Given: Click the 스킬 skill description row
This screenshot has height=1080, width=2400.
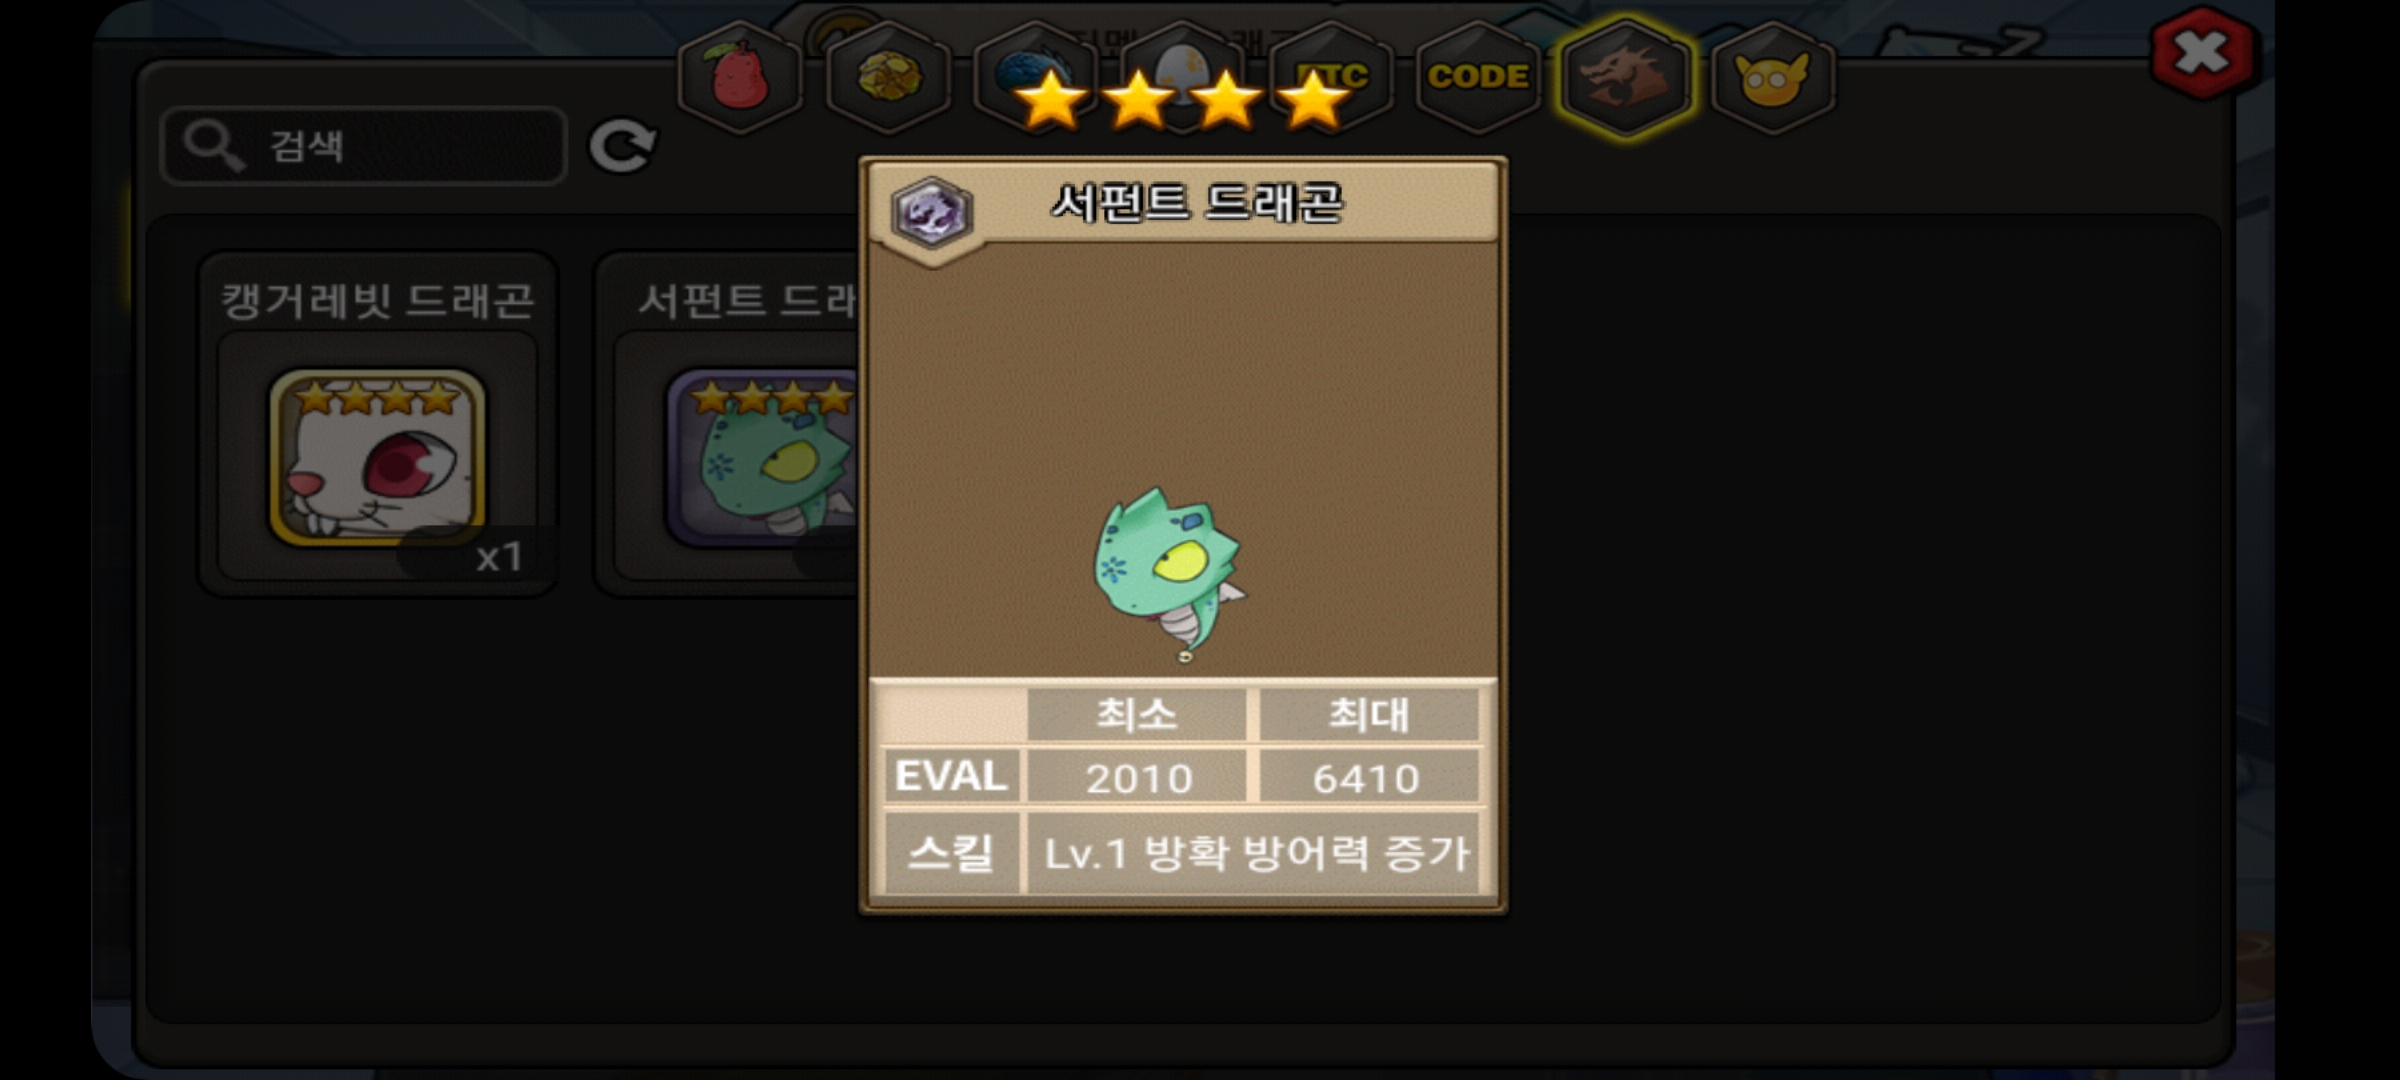Looking at the screenshot, I should (x=1184, y=853).
